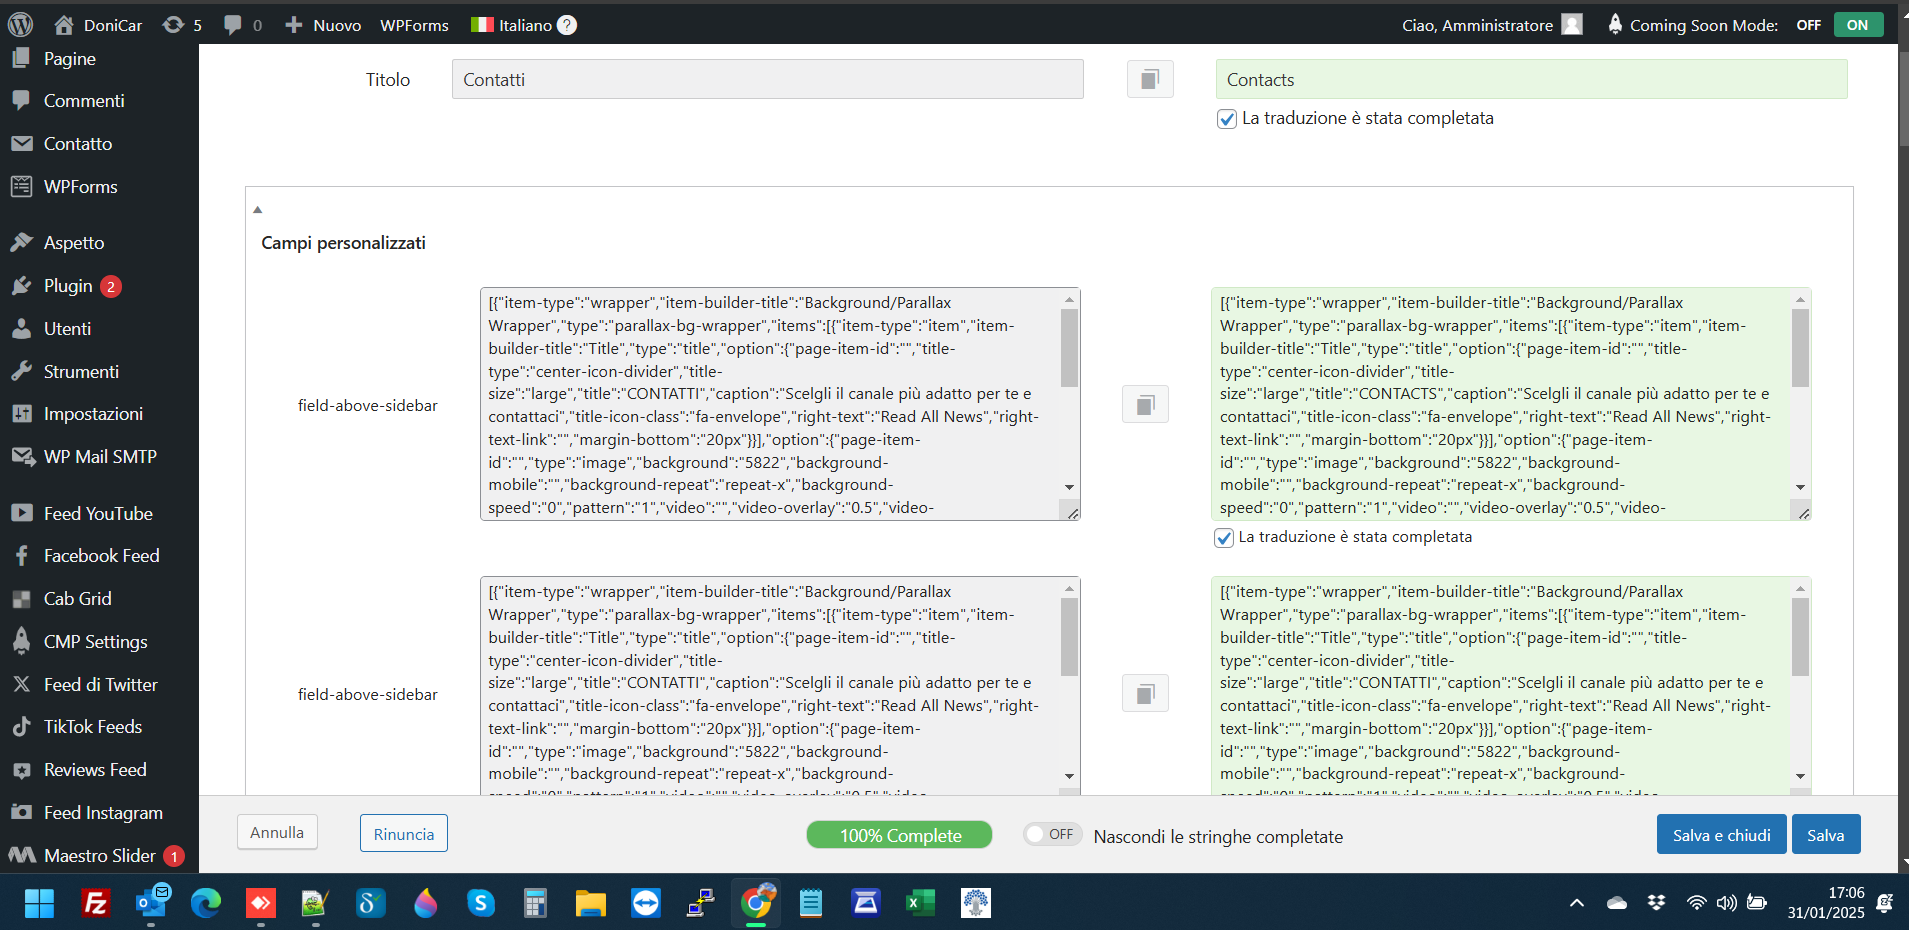This screenshot has height=930, width=1909.
Task: Click the Annulla button
Action: tap(277, 832)
